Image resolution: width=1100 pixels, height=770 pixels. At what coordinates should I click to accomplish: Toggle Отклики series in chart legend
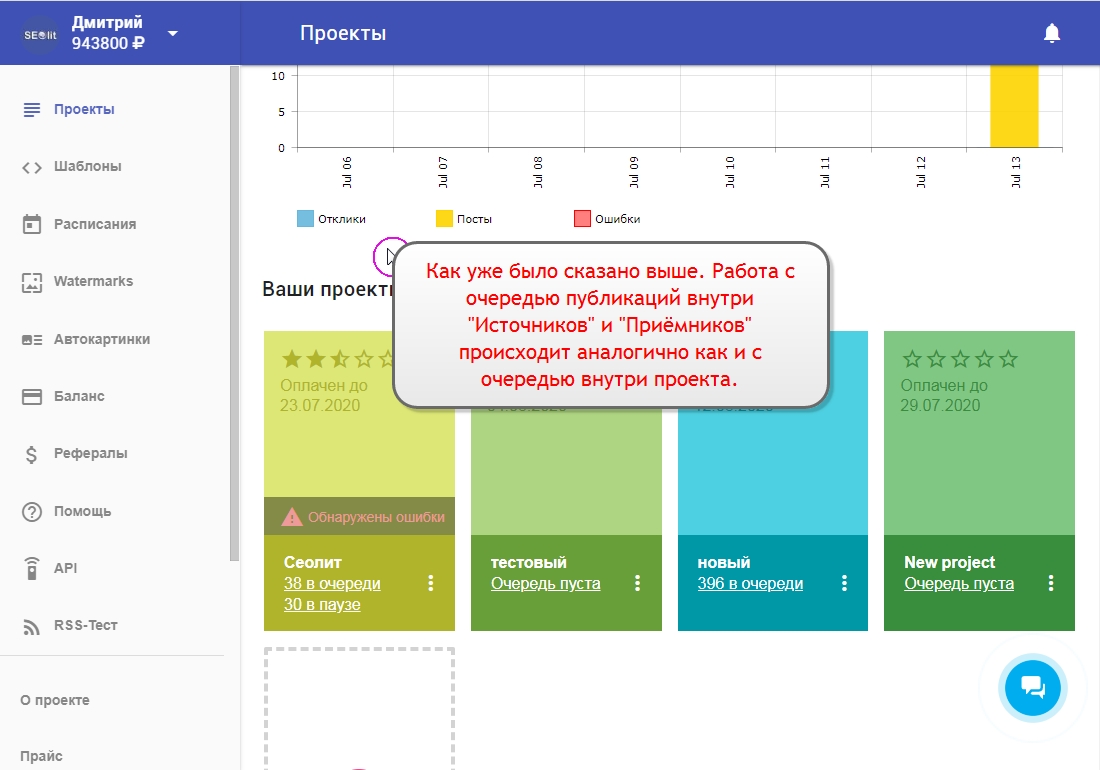point(332,219)
